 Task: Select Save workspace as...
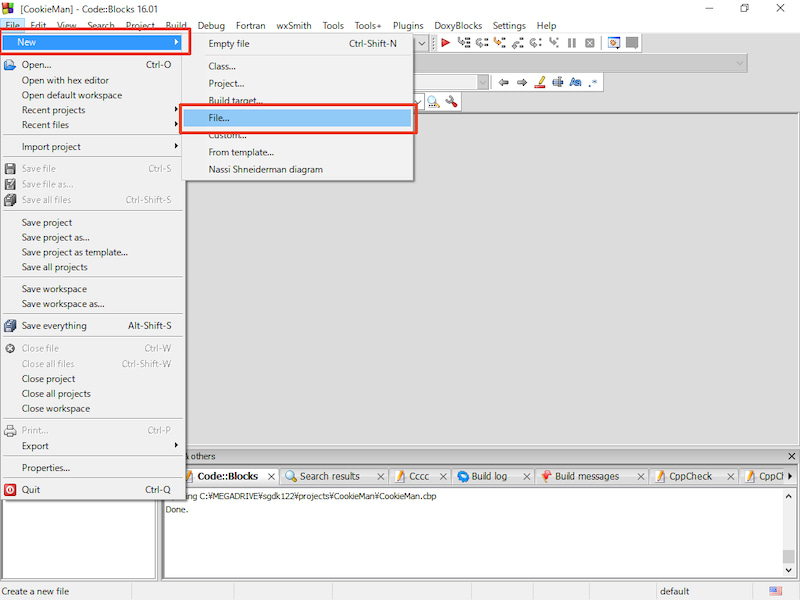92,304
